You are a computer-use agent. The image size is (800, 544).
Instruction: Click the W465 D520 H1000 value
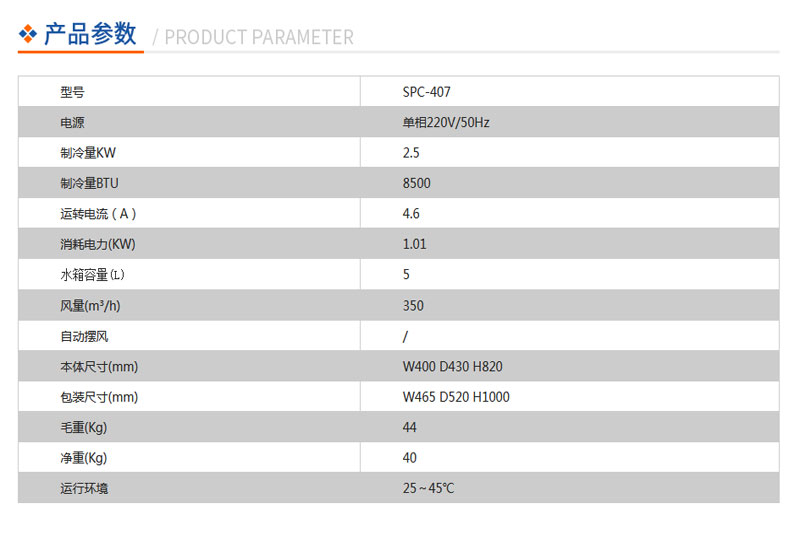point(456,397)
